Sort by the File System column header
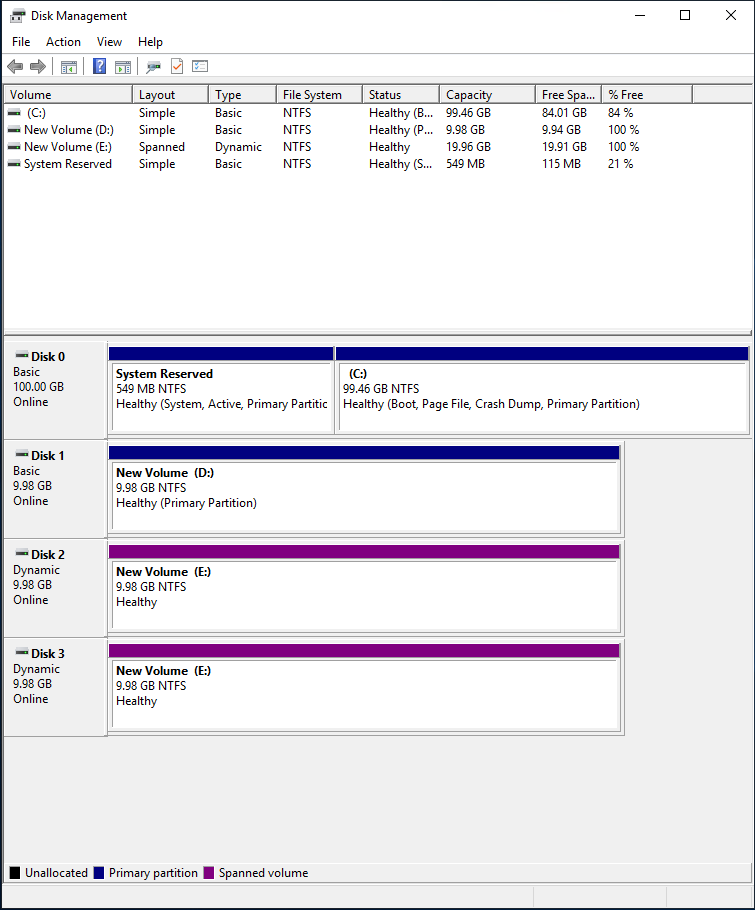 click(319, 95)
